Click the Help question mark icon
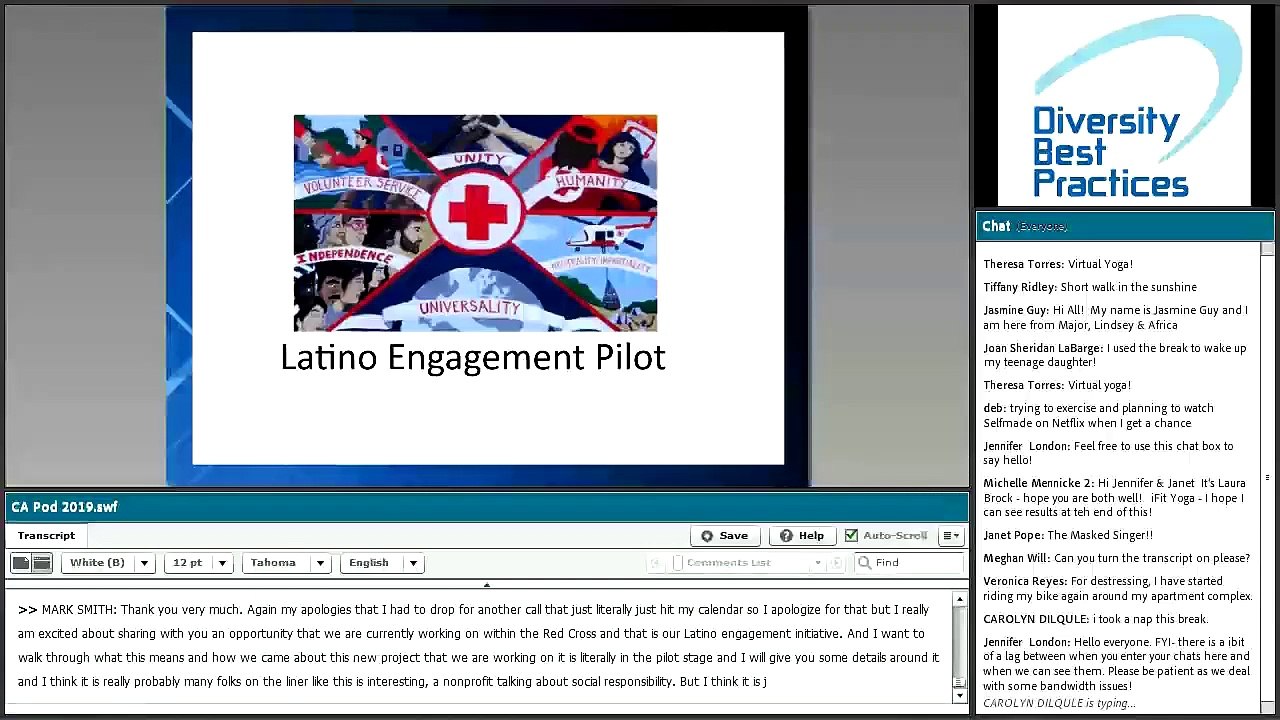The height and width of the screenshot is (720, 1280). (786, 536)
